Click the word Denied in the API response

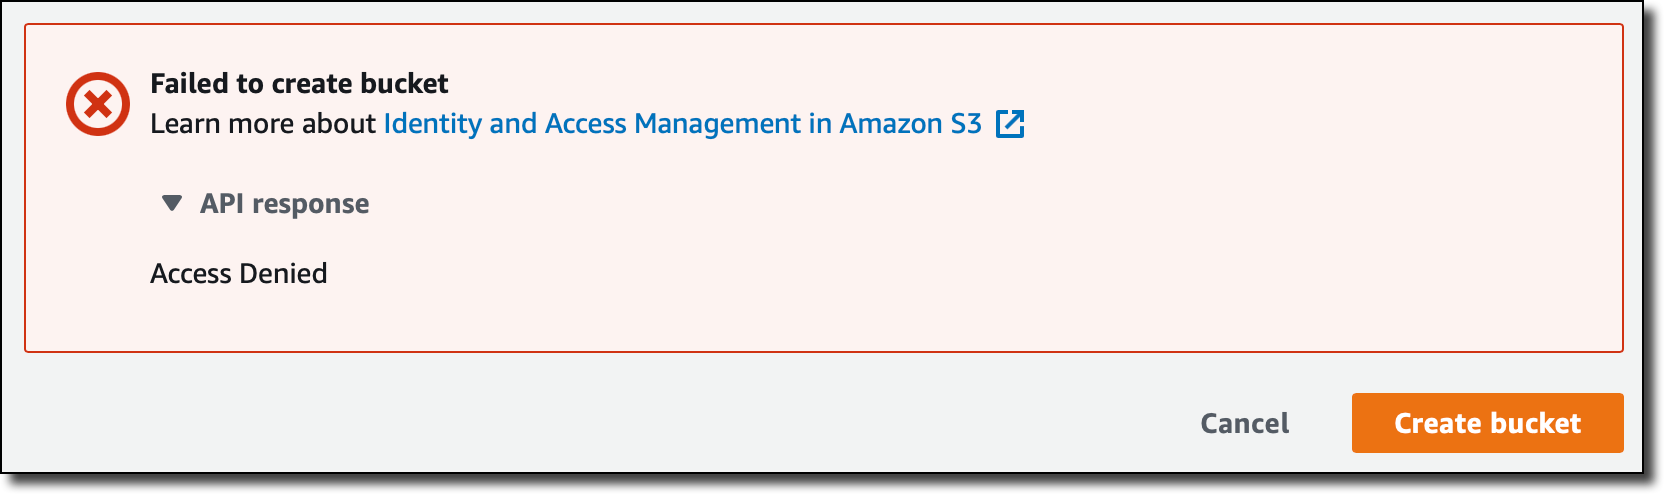(284, 274)
